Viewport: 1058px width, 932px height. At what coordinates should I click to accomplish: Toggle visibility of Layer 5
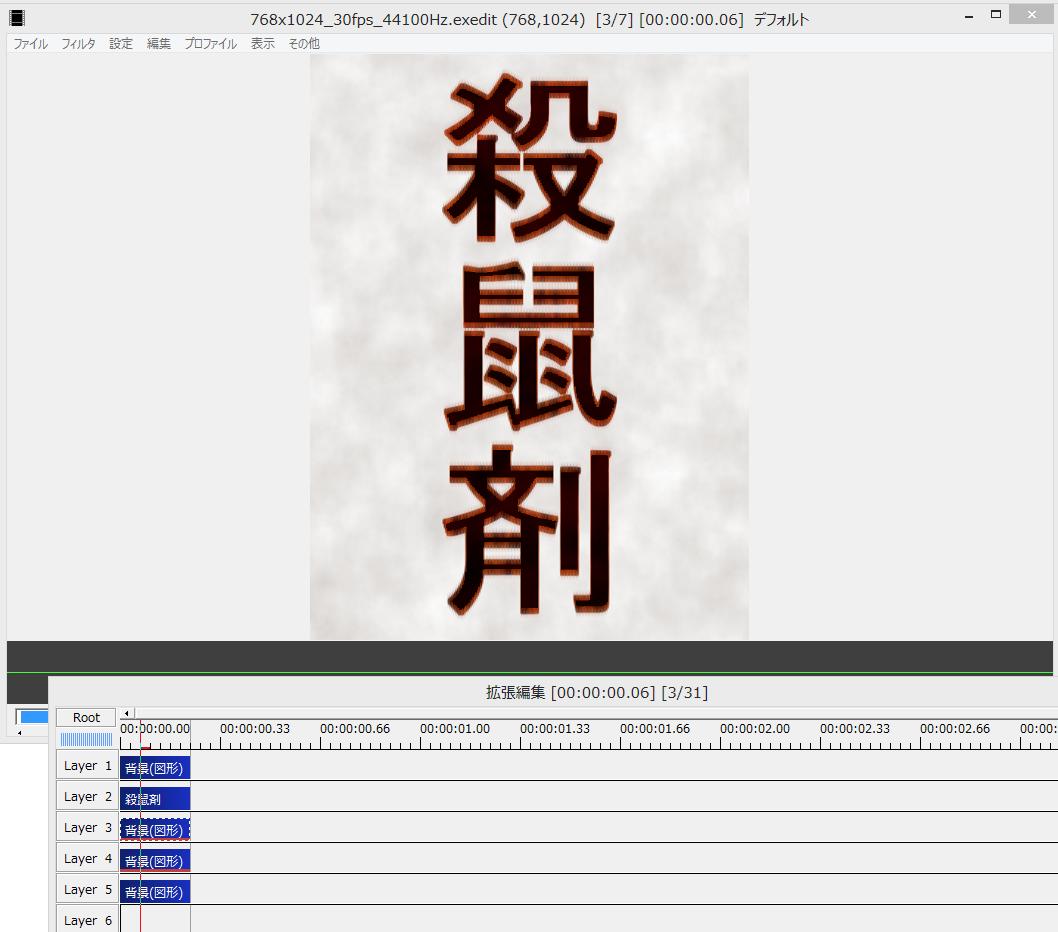coord(87,890)
